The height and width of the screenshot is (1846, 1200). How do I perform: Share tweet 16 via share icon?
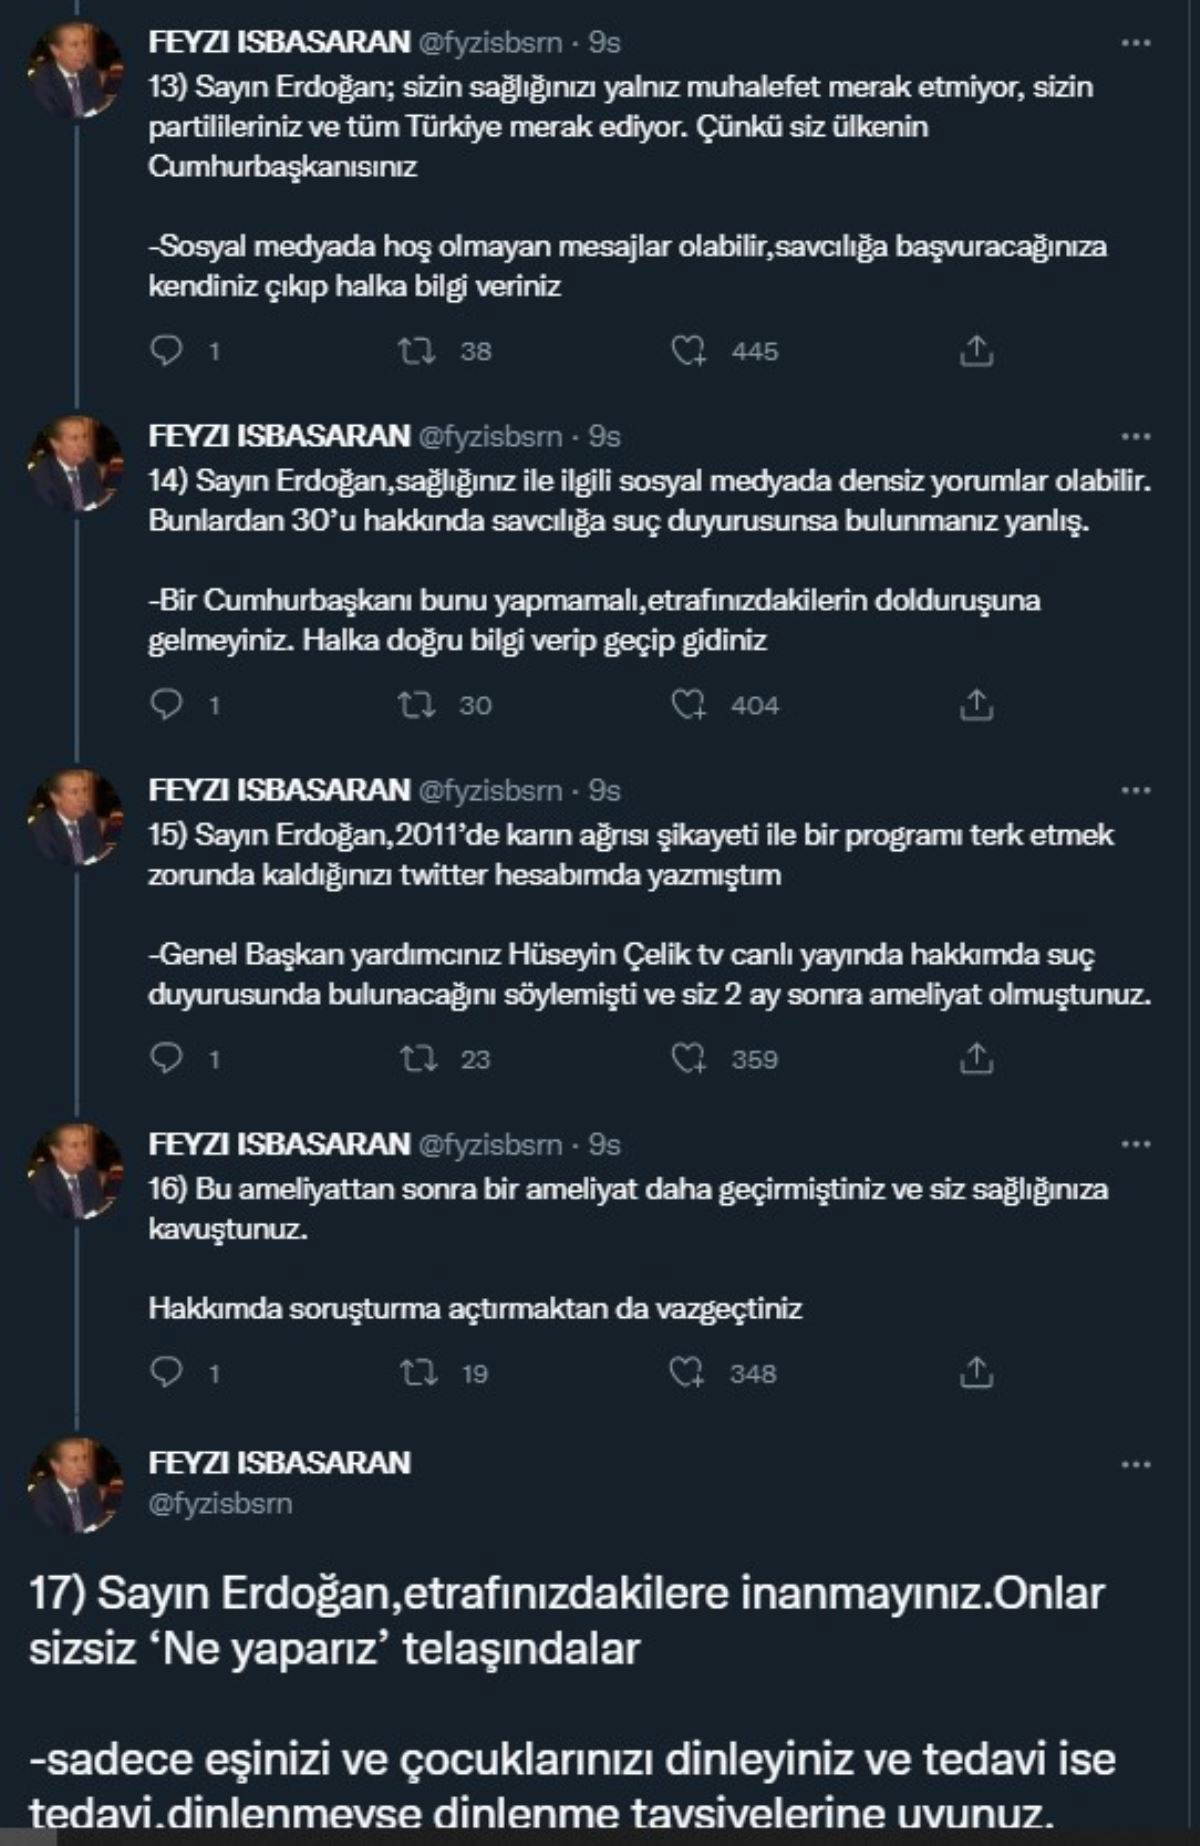(976, 1372)
